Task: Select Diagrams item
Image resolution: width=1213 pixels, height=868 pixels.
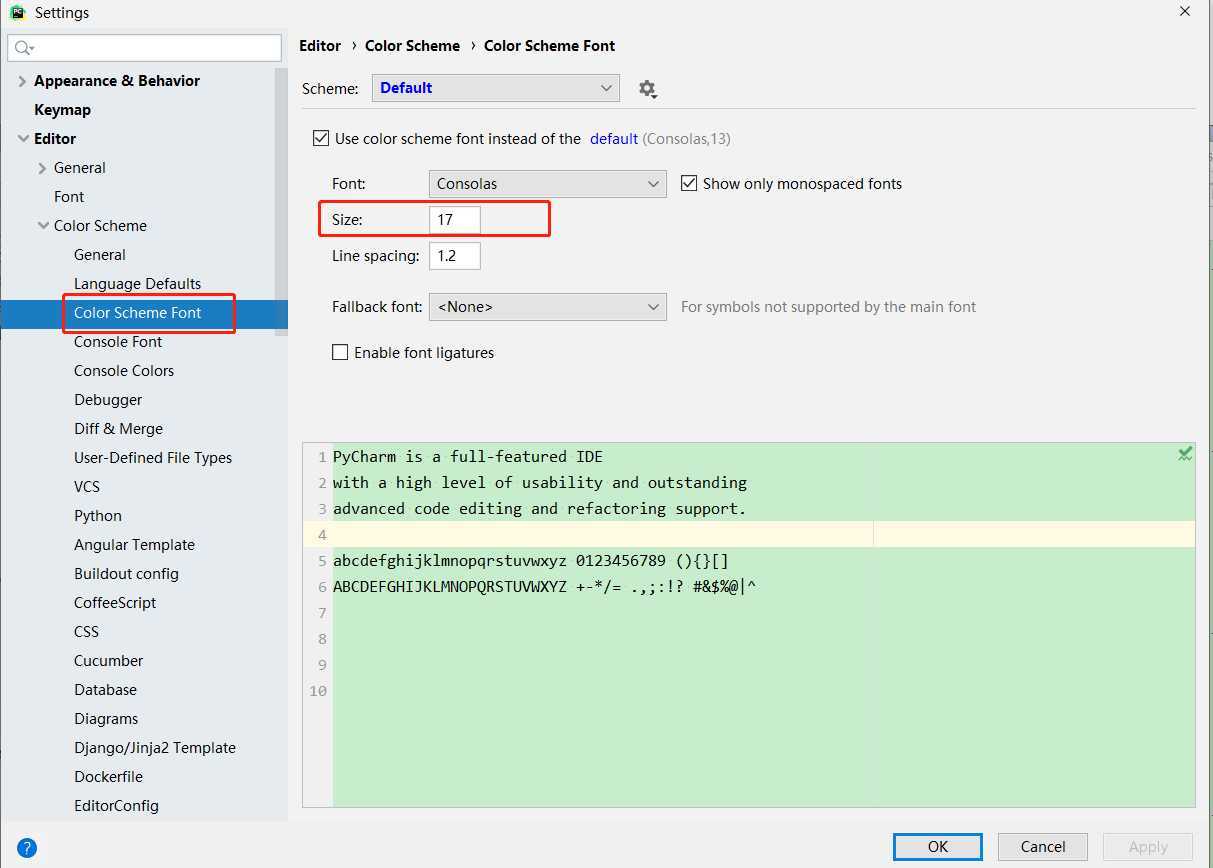Action: tap(106, 719)
